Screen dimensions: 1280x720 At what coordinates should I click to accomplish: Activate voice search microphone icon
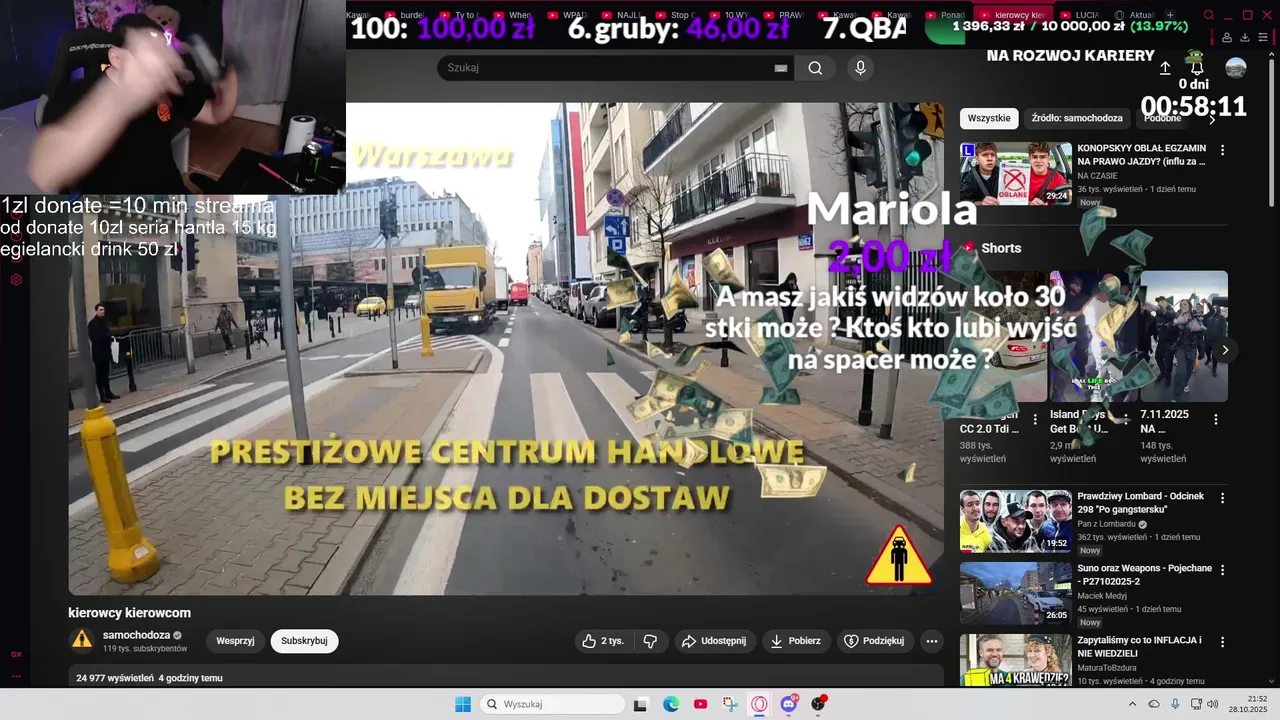[860, 68]
